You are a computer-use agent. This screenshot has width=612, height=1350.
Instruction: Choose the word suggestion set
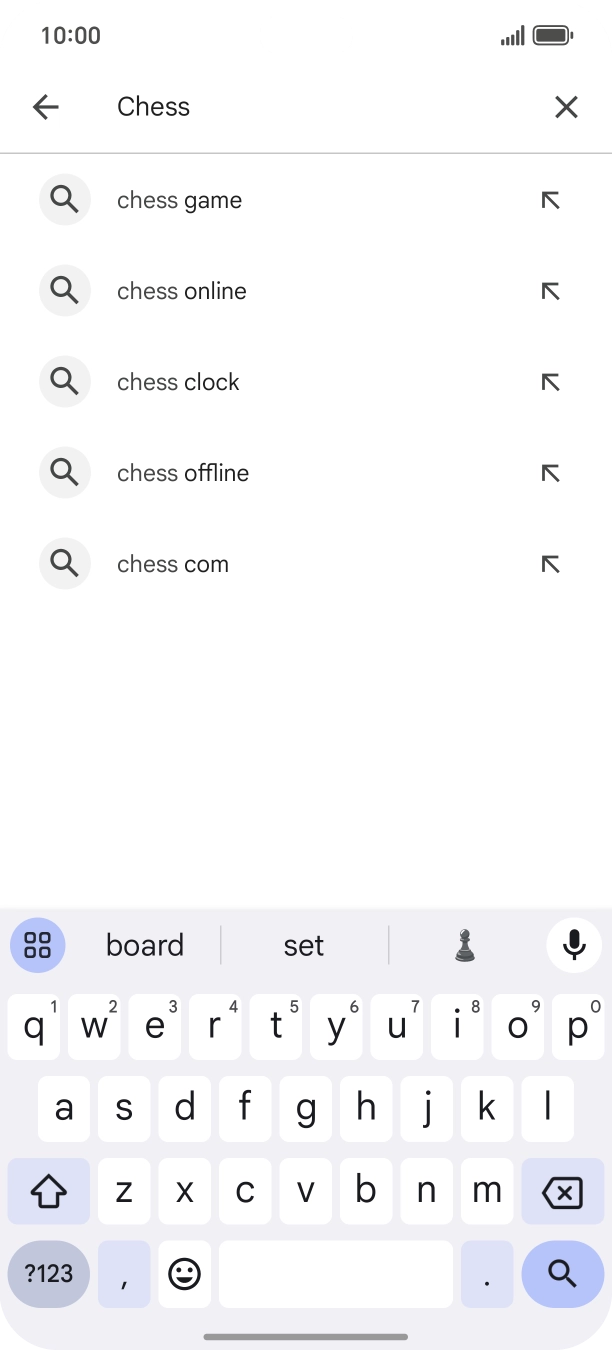(305, 944)
